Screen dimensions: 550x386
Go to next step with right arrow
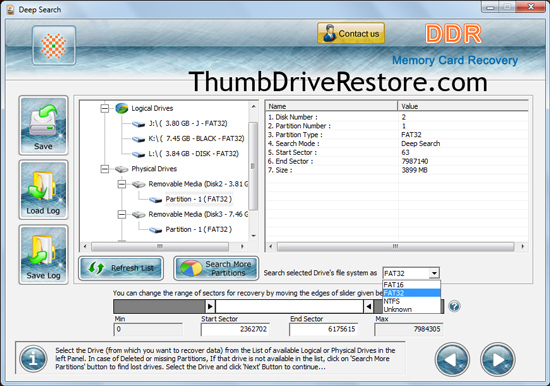click(x=498, y=359)
